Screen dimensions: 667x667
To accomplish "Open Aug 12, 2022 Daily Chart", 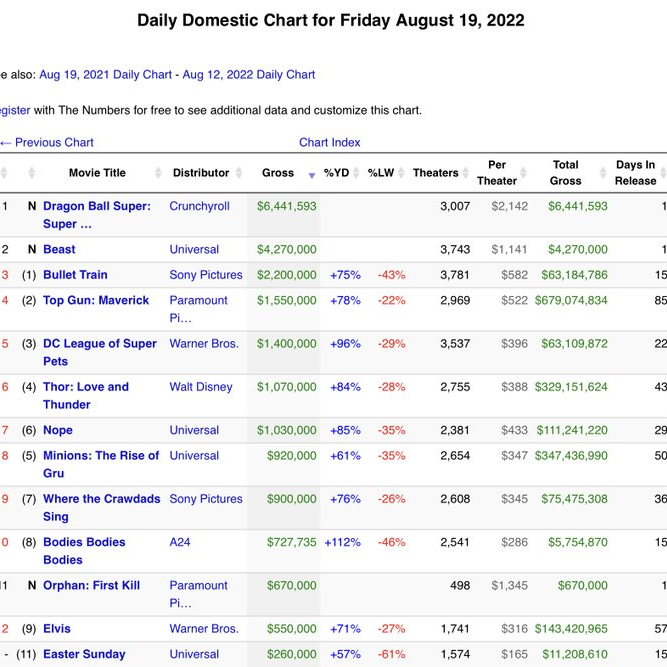I will (x=249, y=75).
